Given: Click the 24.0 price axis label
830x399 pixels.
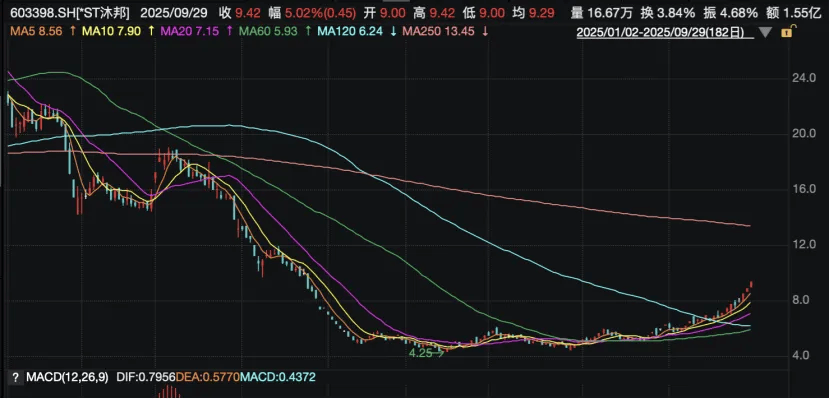Looking at the screenshot, I should coord(804,78).
